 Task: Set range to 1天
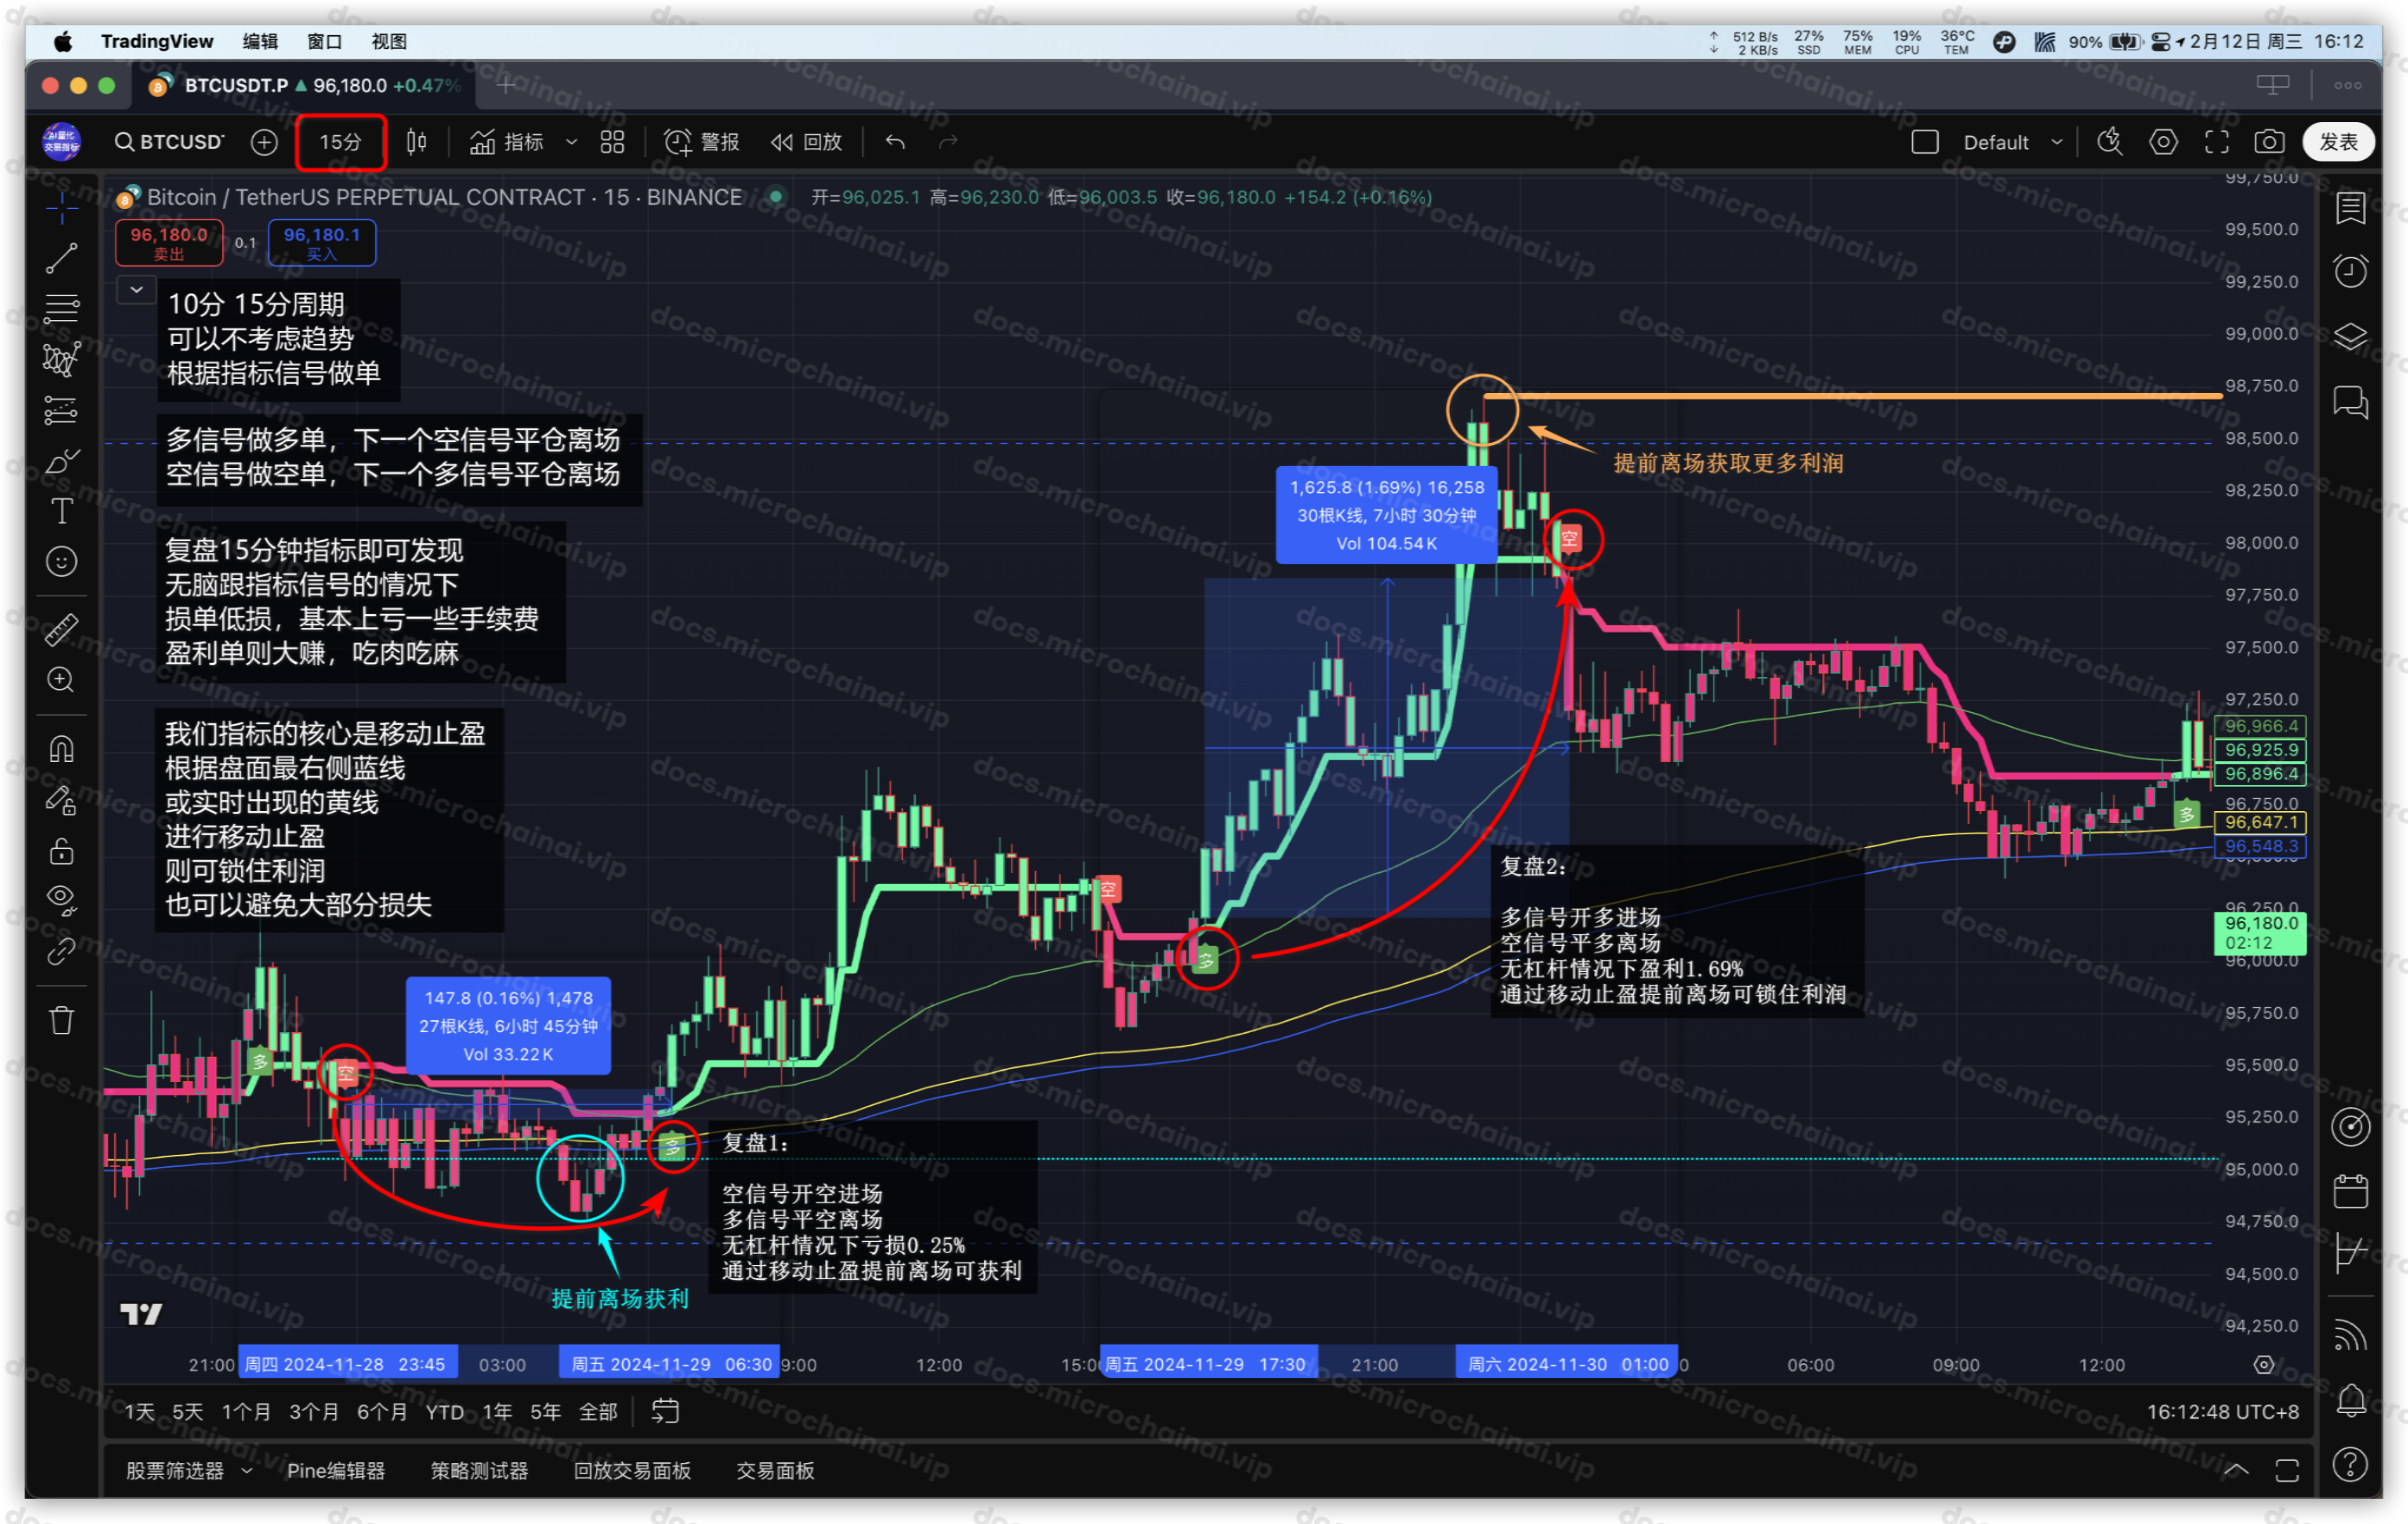coord(139,1412)
